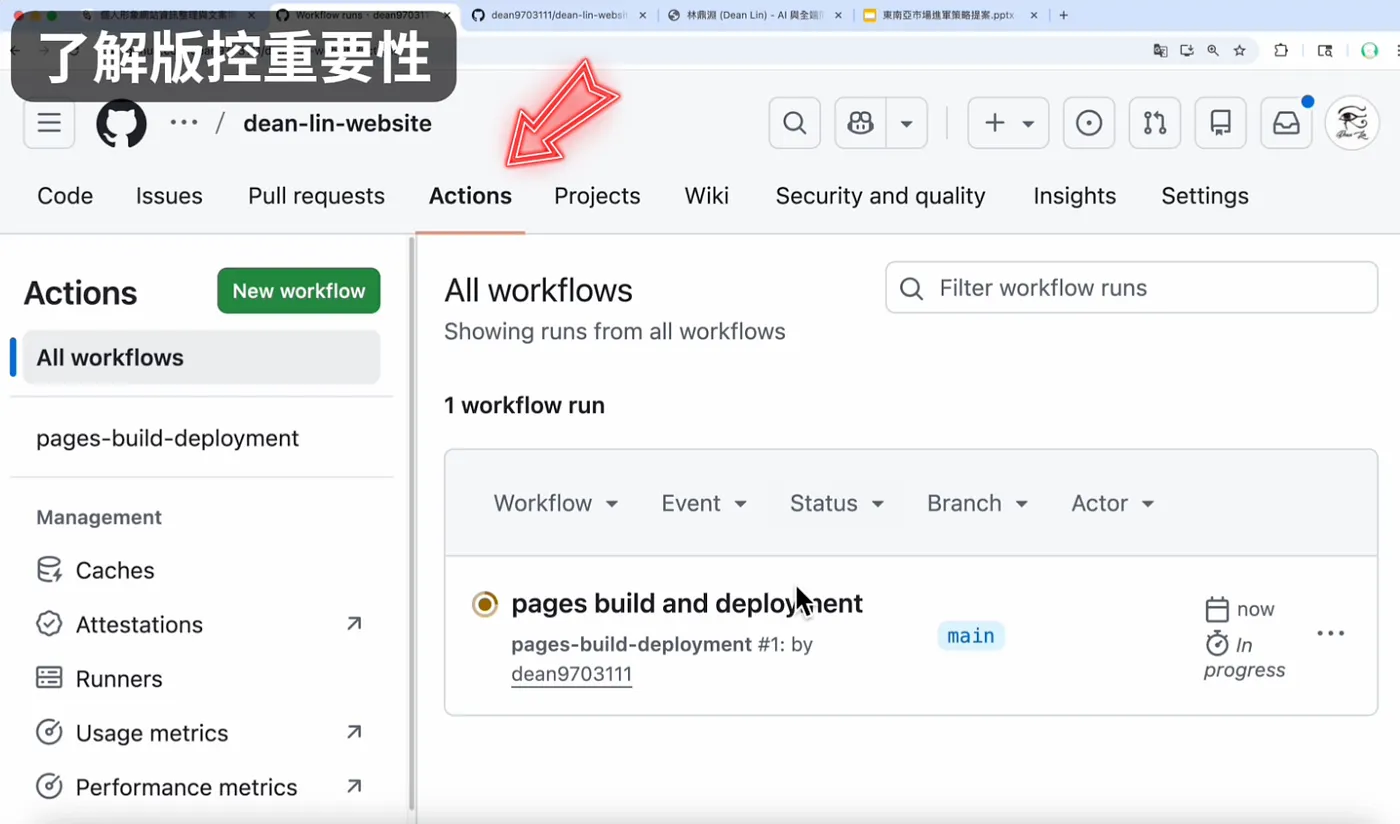This screenshot has width=1400, height=824.
Task: Open a new browser tab with plus
Action: pyautogui.click(x=1063, y=15)
